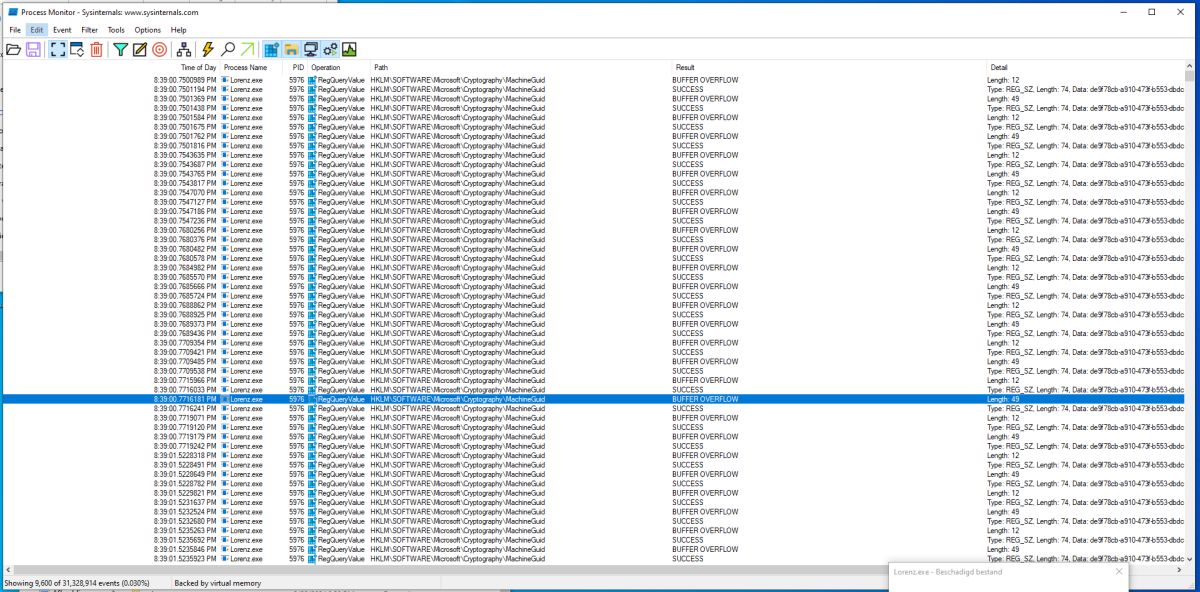Select the row timed 8:39:01.5235923
Image resolution: width=1200 pixels, height=592 pixels.
click(593, 558)
